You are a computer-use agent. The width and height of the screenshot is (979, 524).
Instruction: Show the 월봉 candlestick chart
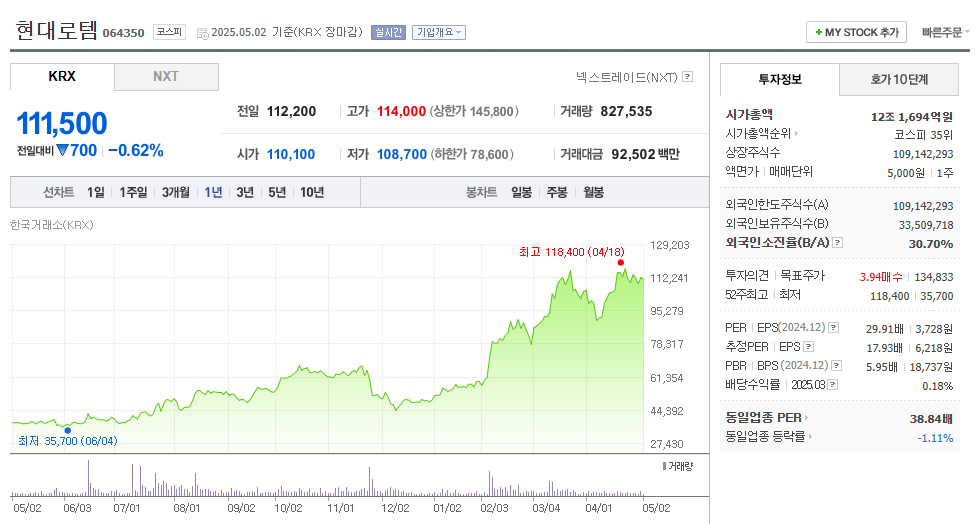click(593, 192)
